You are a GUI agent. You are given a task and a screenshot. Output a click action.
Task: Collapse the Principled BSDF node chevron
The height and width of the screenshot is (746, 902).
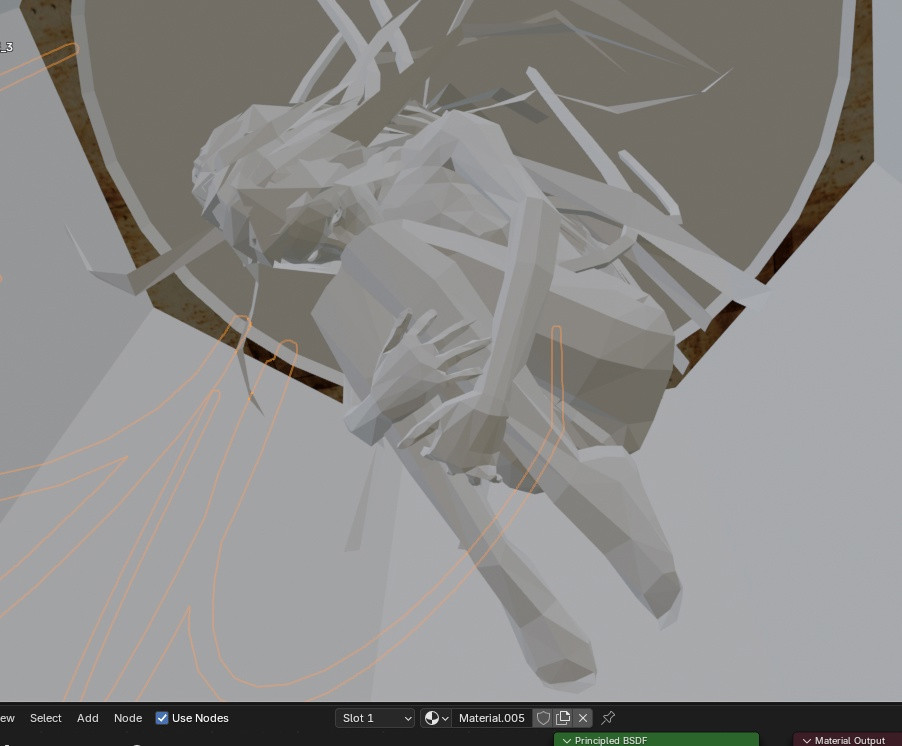pos(567,741)
